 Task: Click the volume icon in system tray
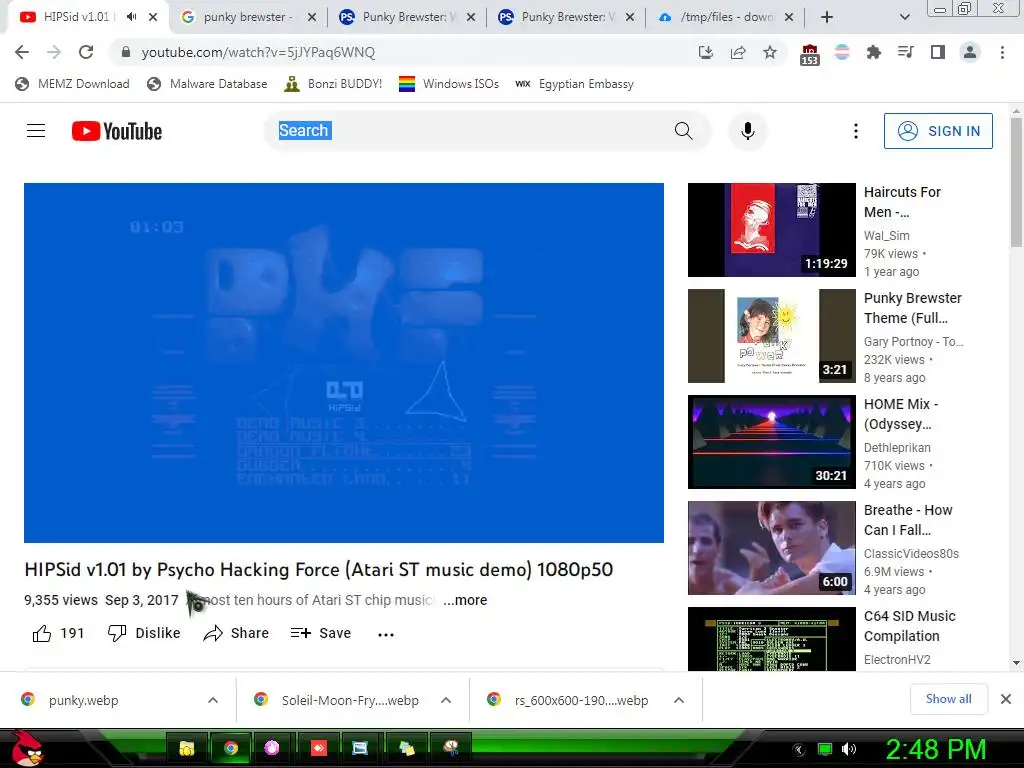[x=849, y=749]
